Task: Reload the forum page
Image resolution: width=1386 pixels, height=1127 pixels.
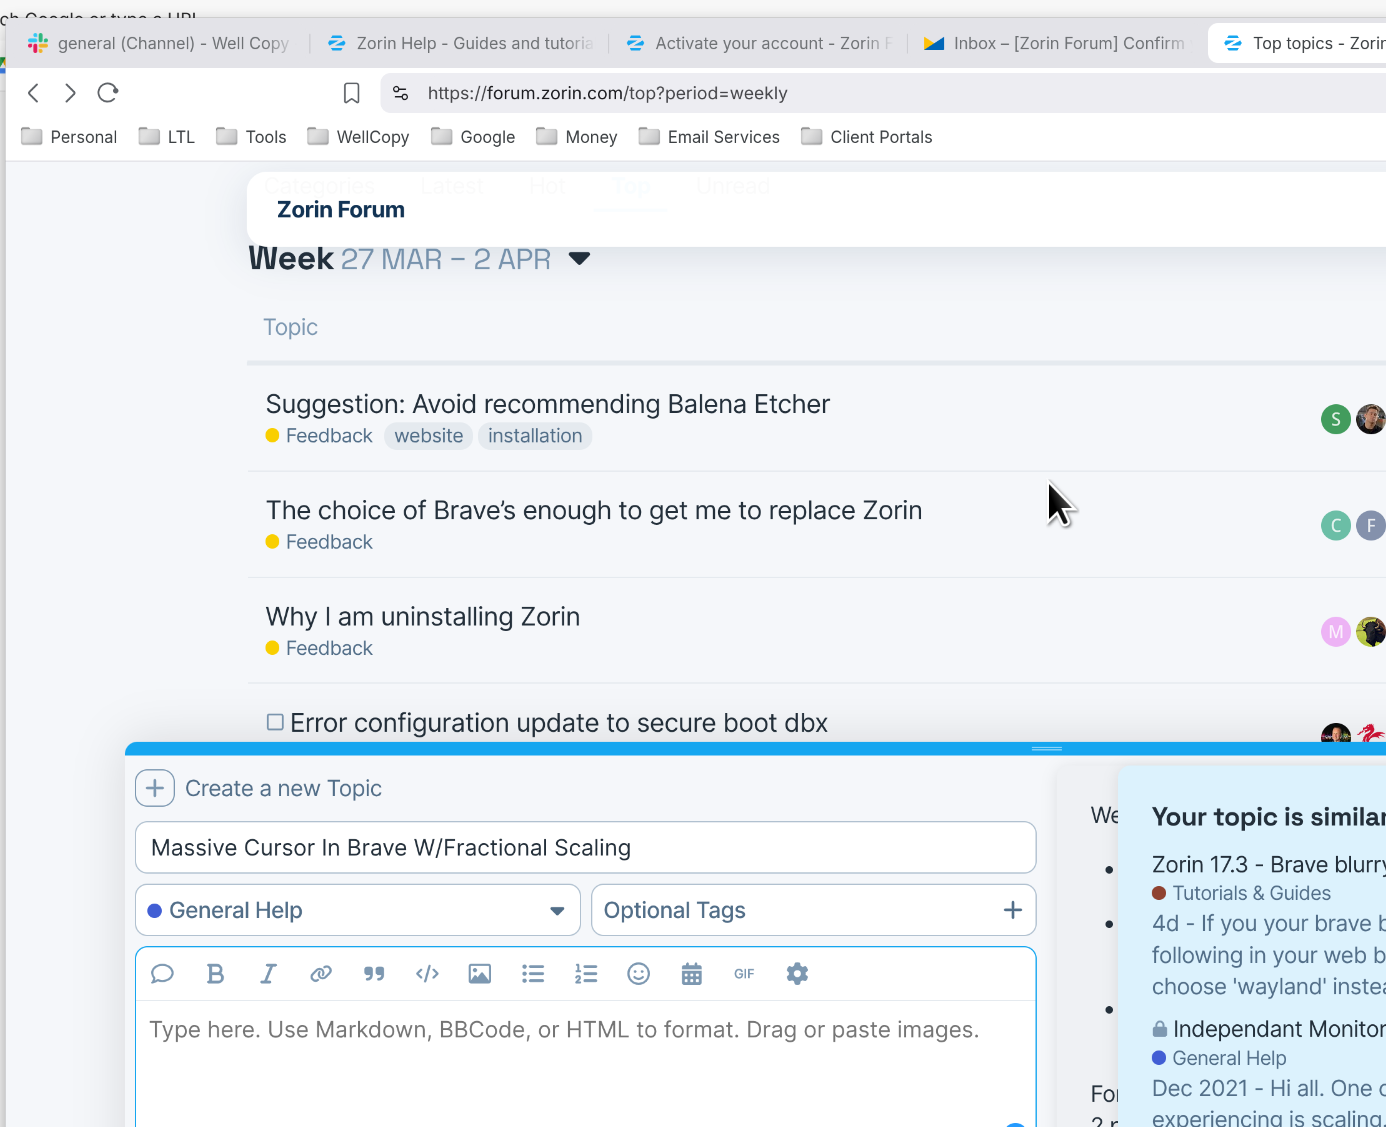Action: coord(108,93)
